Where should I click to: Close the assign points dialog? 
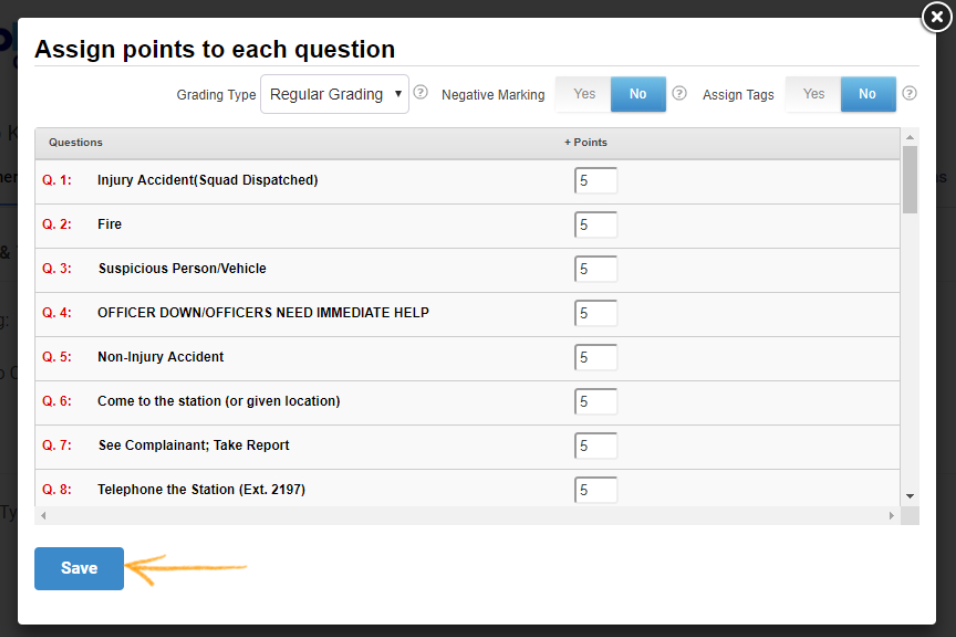pos(935,17)
